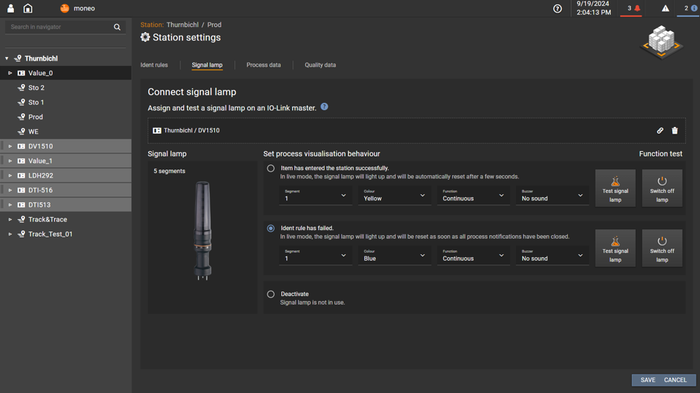Expand the Track_Test_01 tree node
The width and height of the screenshot is (700, 393).
pos(10,234)
